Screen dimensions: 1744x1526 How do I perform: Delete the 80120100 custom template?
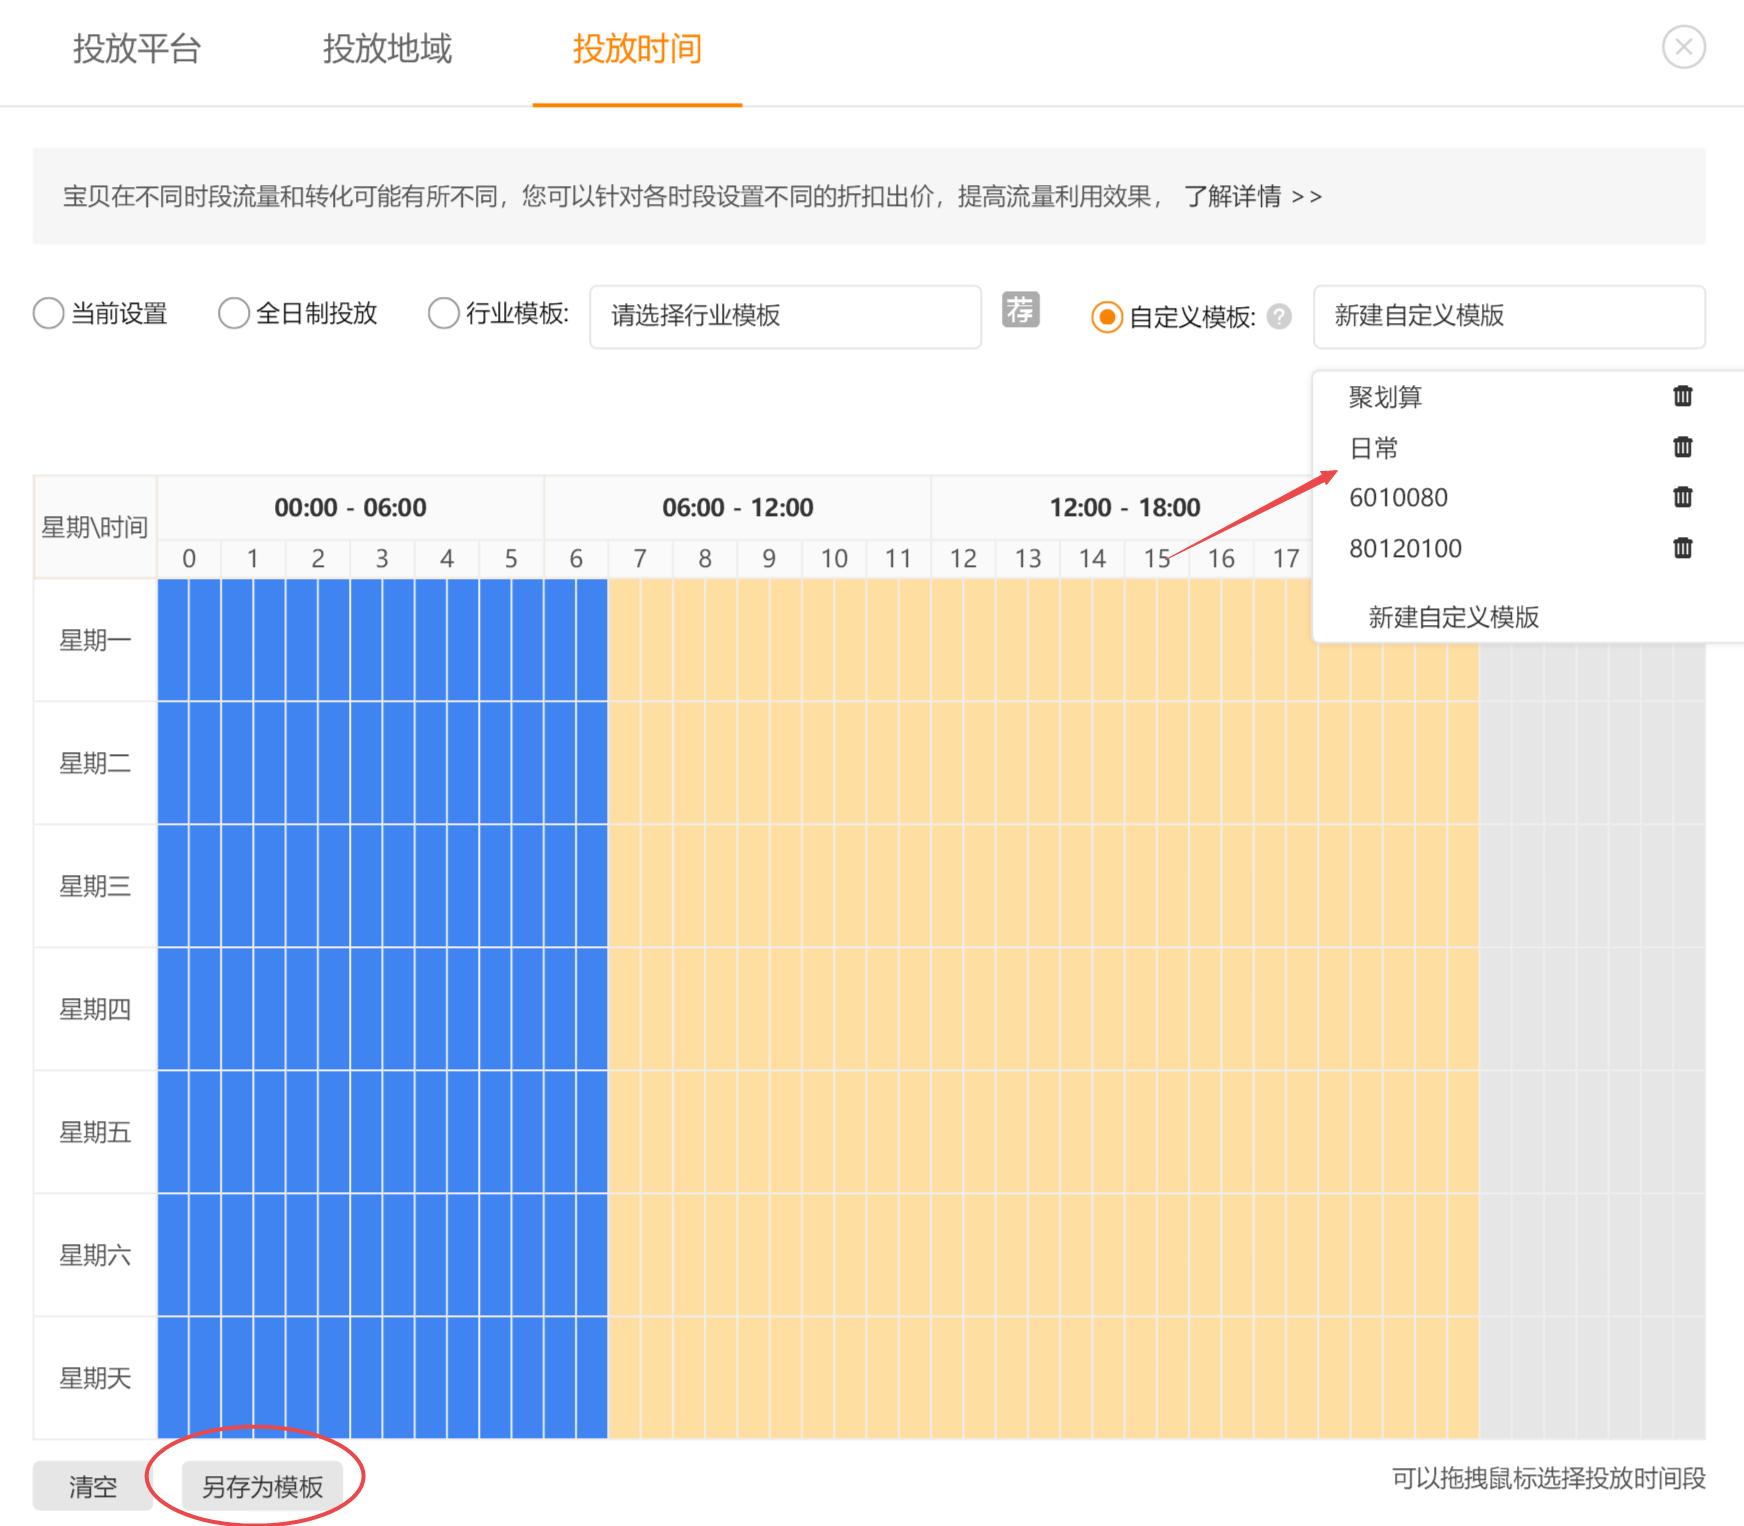click(1681, 548)
